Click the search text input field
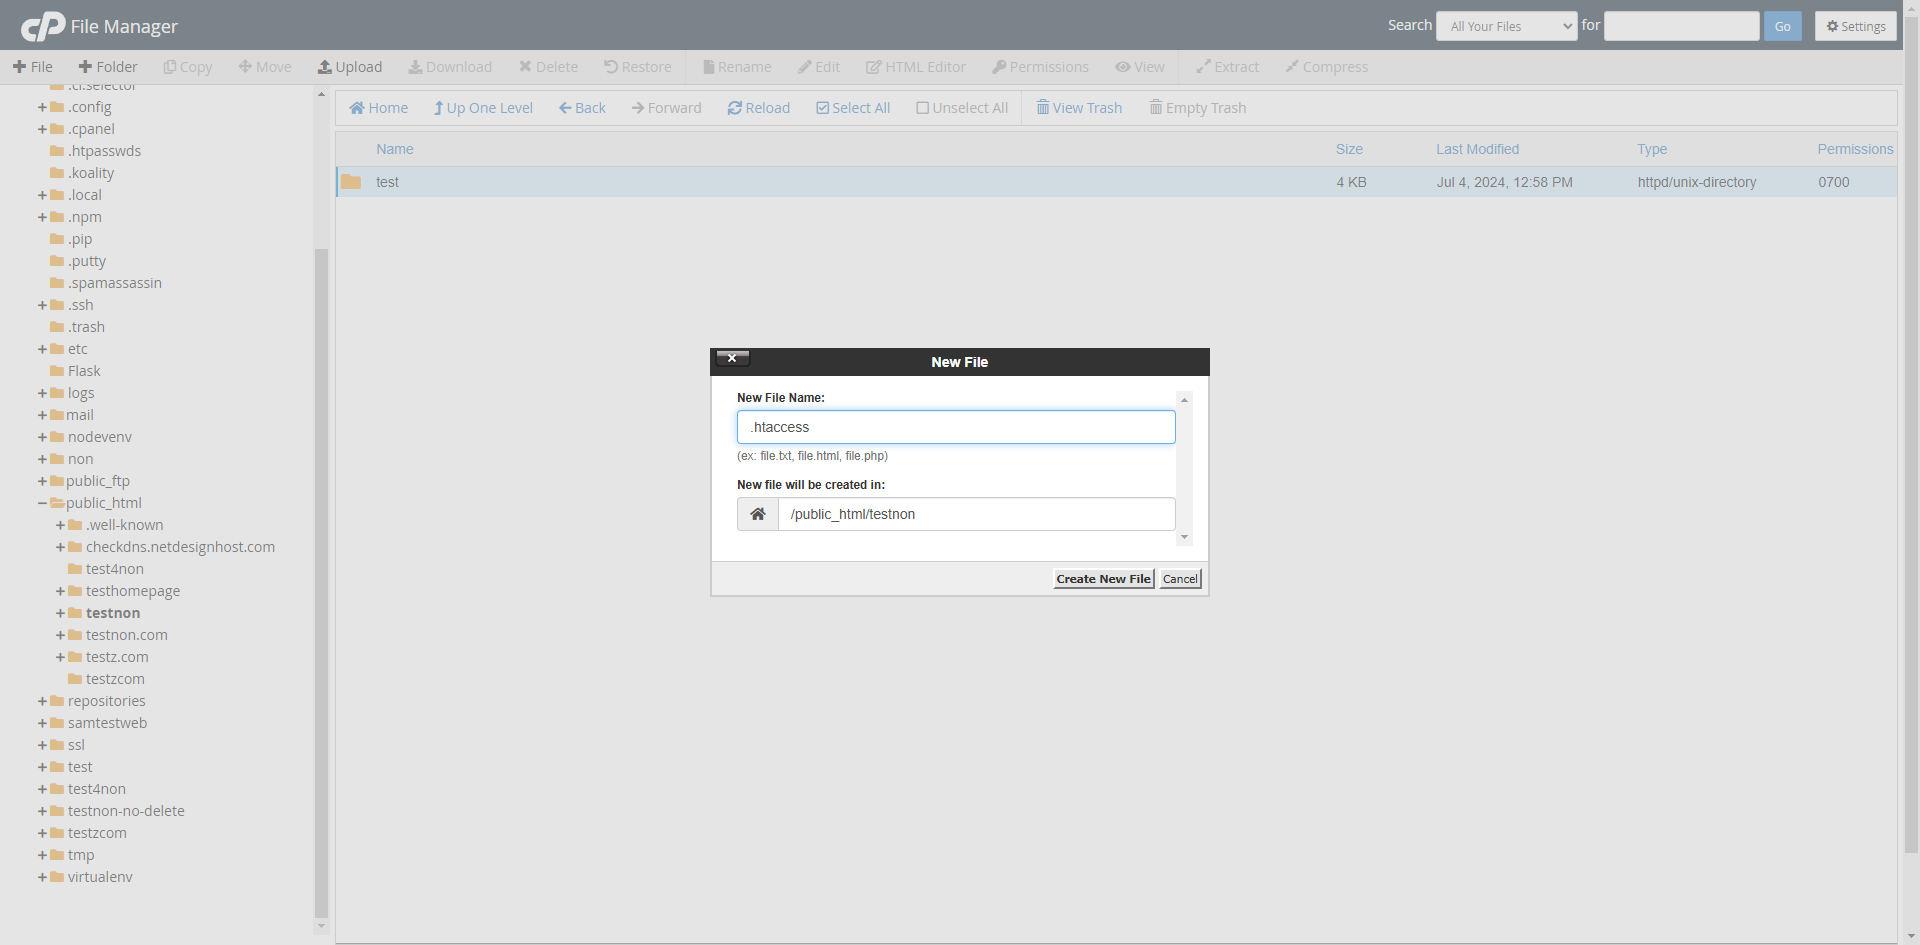This screenshot has width=1920, height=945. (x=1682, y=26)
